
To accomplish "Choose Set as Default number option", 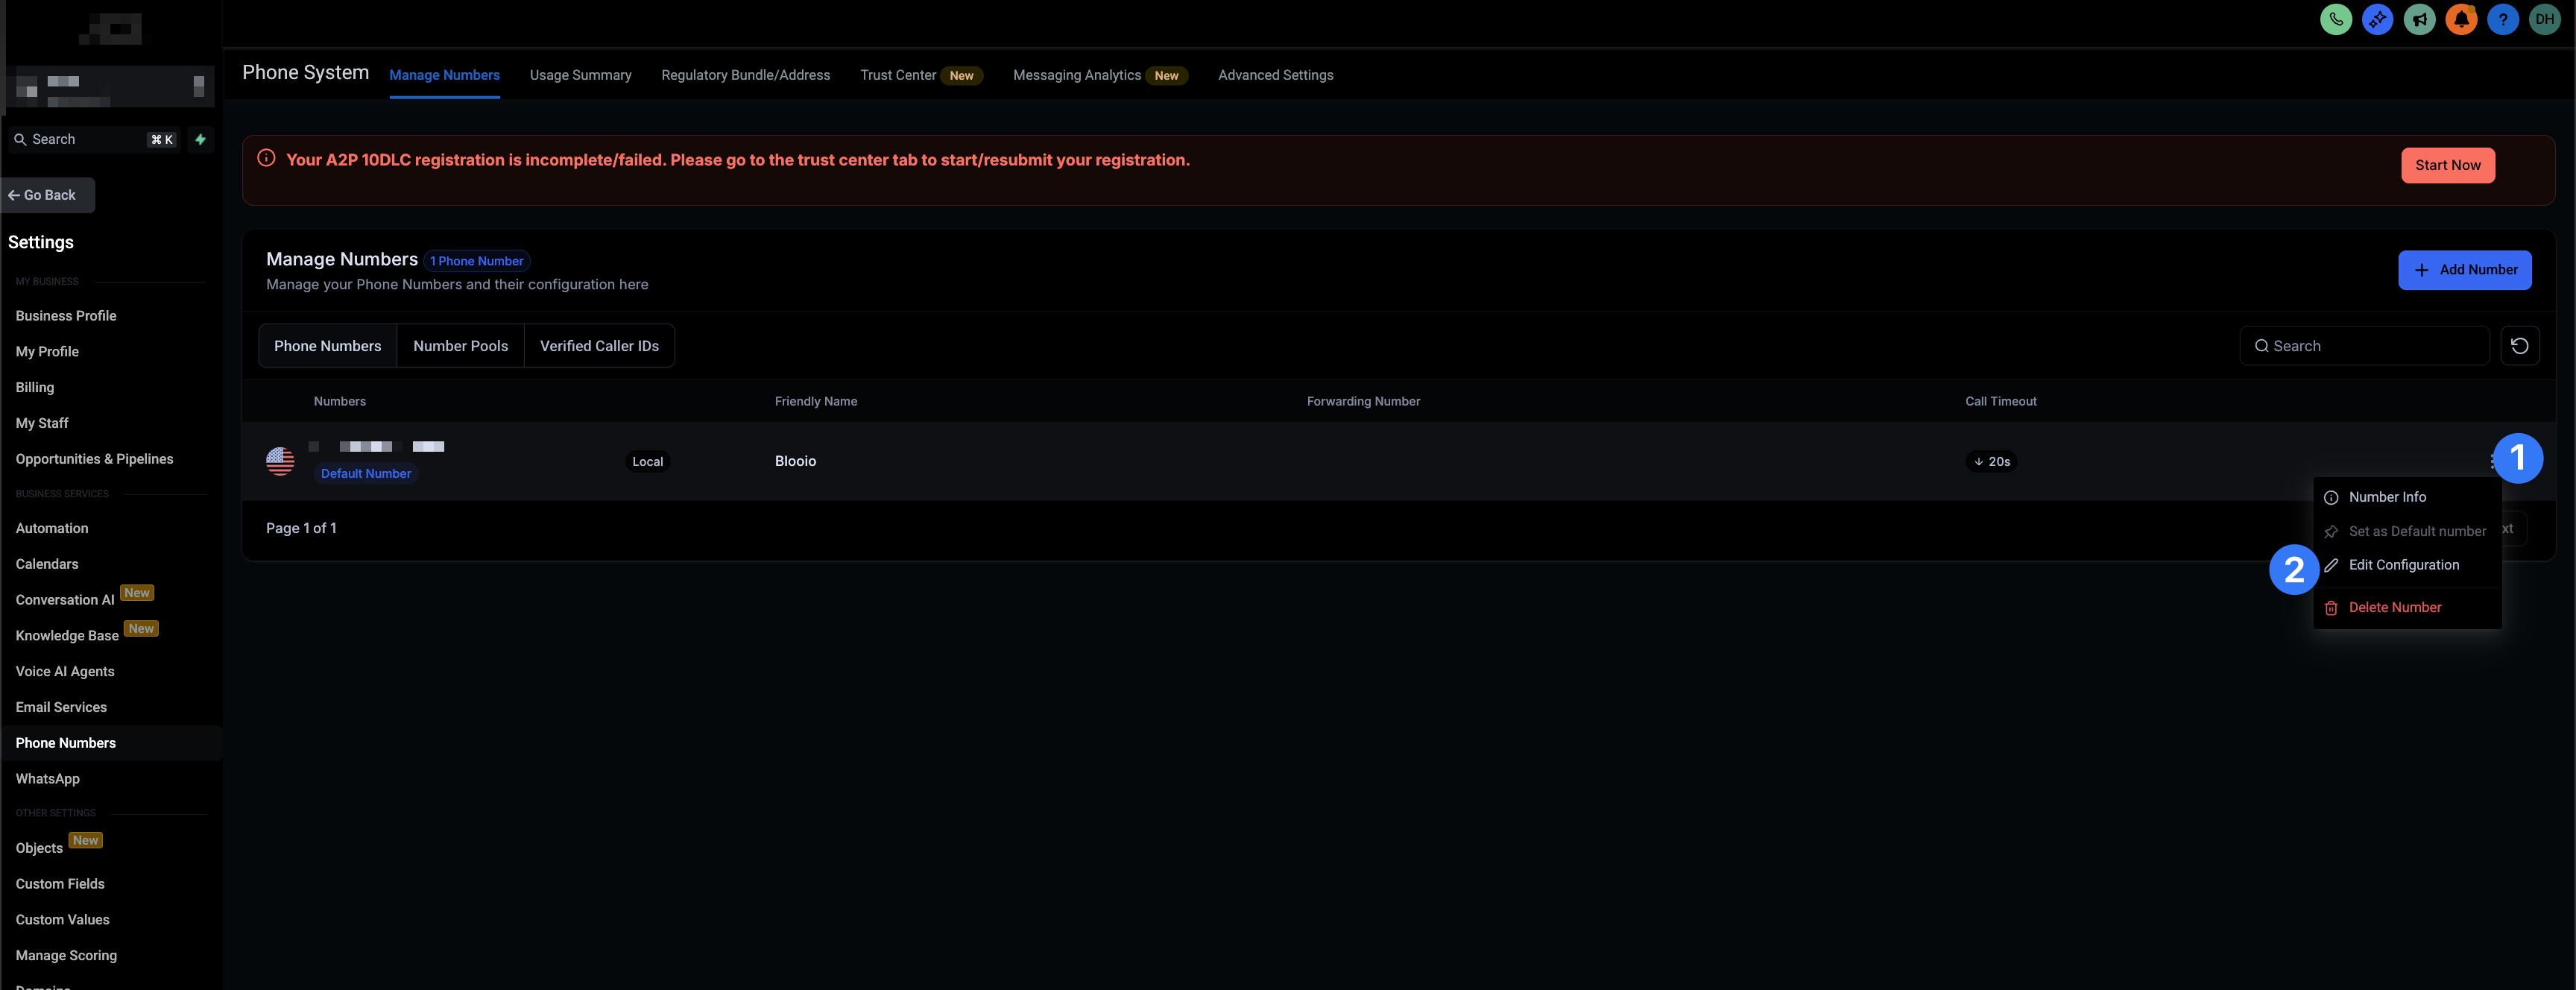I will click(x=2407, y=531).
